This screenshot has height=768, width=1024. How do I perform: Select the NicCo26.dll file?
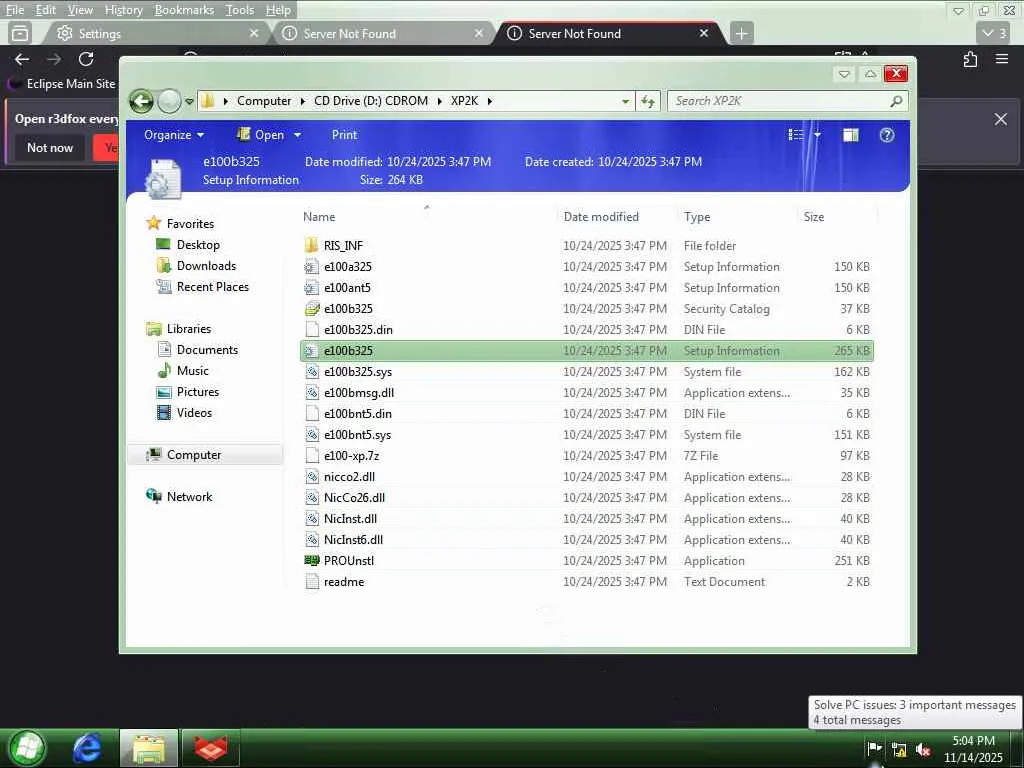coord(354,498)
